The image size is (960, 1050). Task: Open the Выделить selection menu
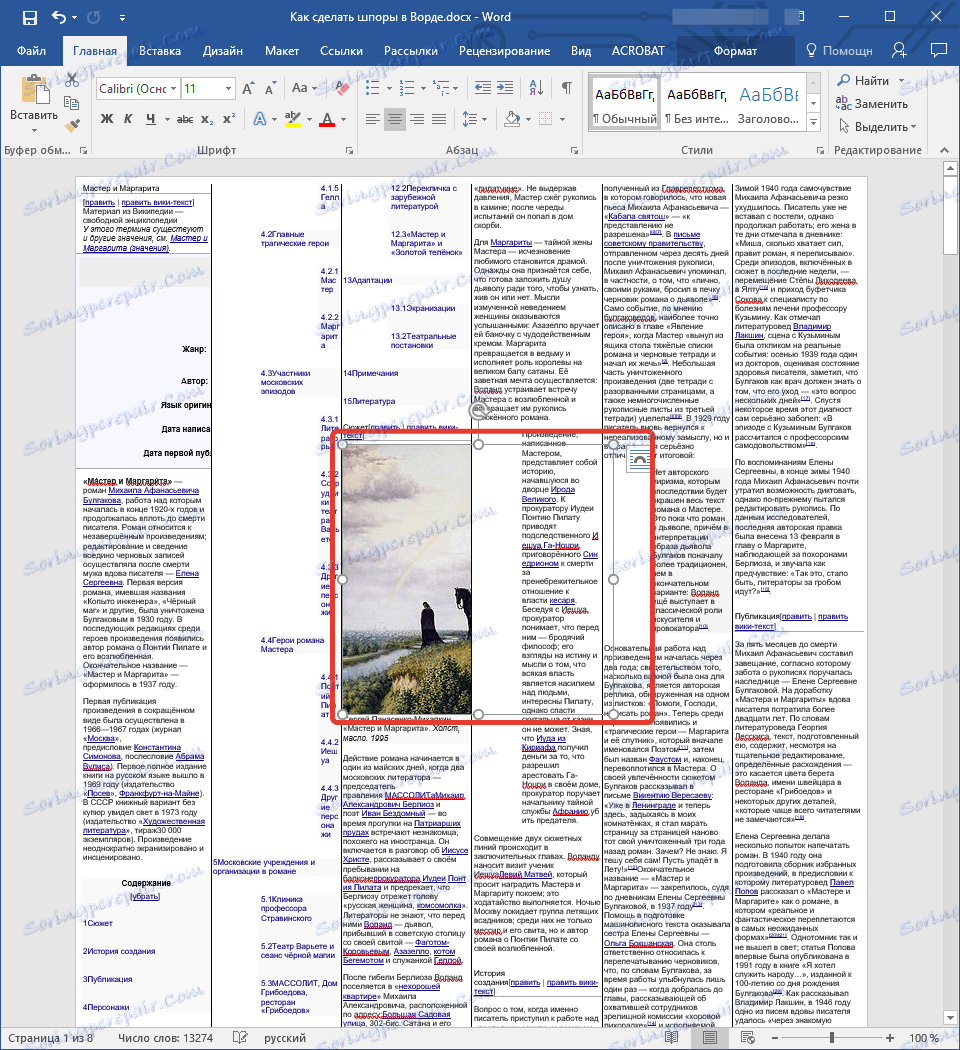[876, 127]
